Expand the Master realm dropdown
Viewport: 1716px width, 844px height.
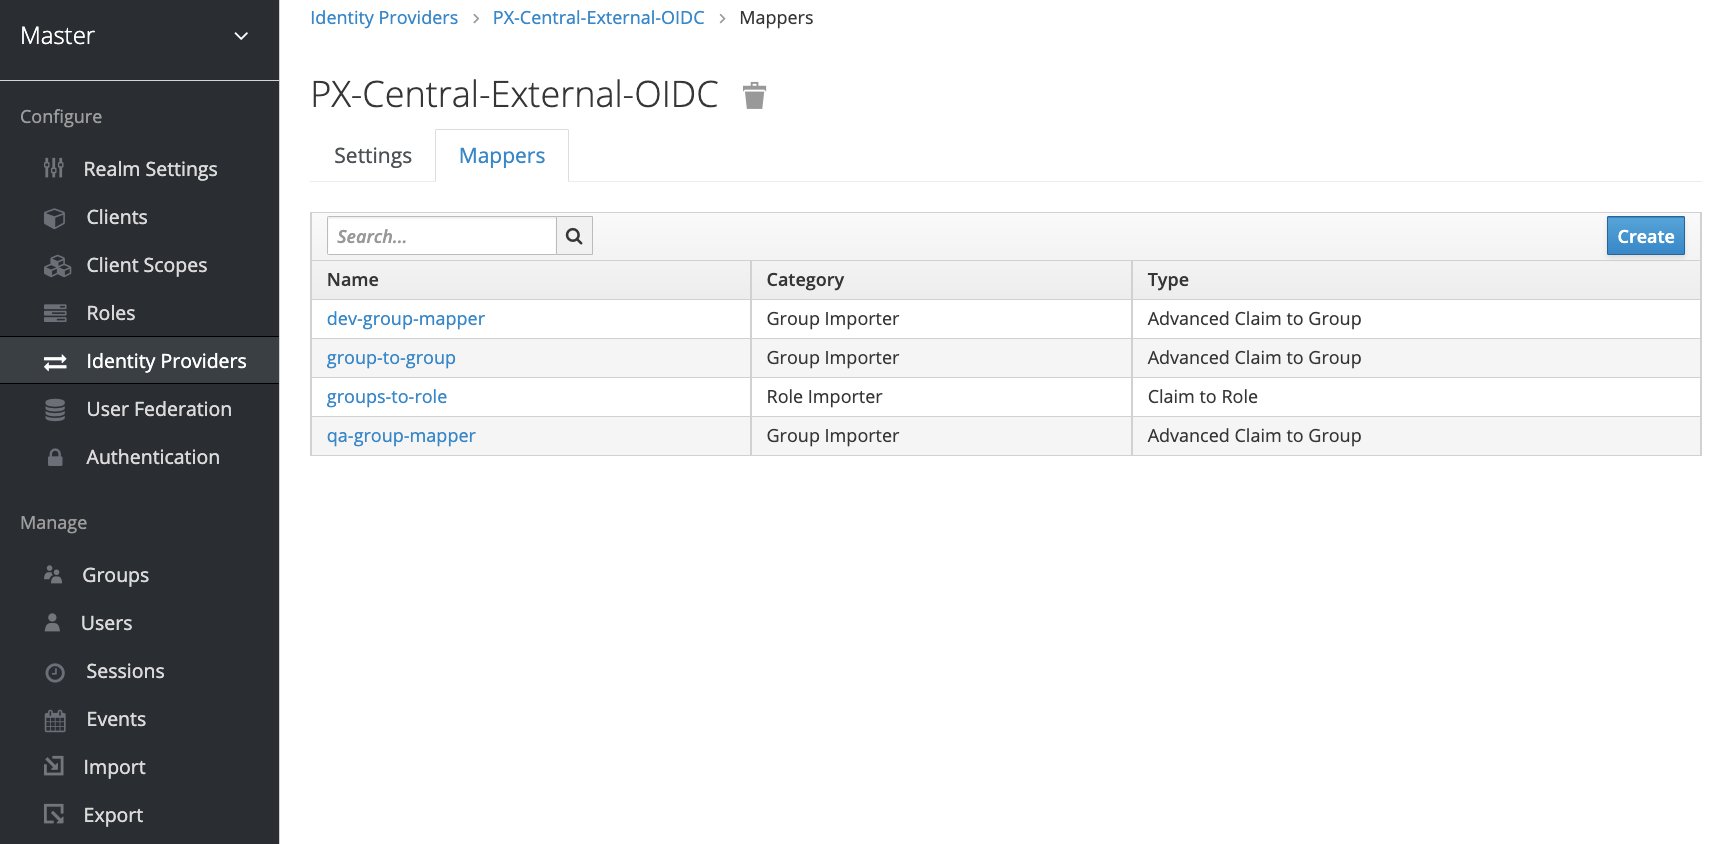tap(240, 36)
